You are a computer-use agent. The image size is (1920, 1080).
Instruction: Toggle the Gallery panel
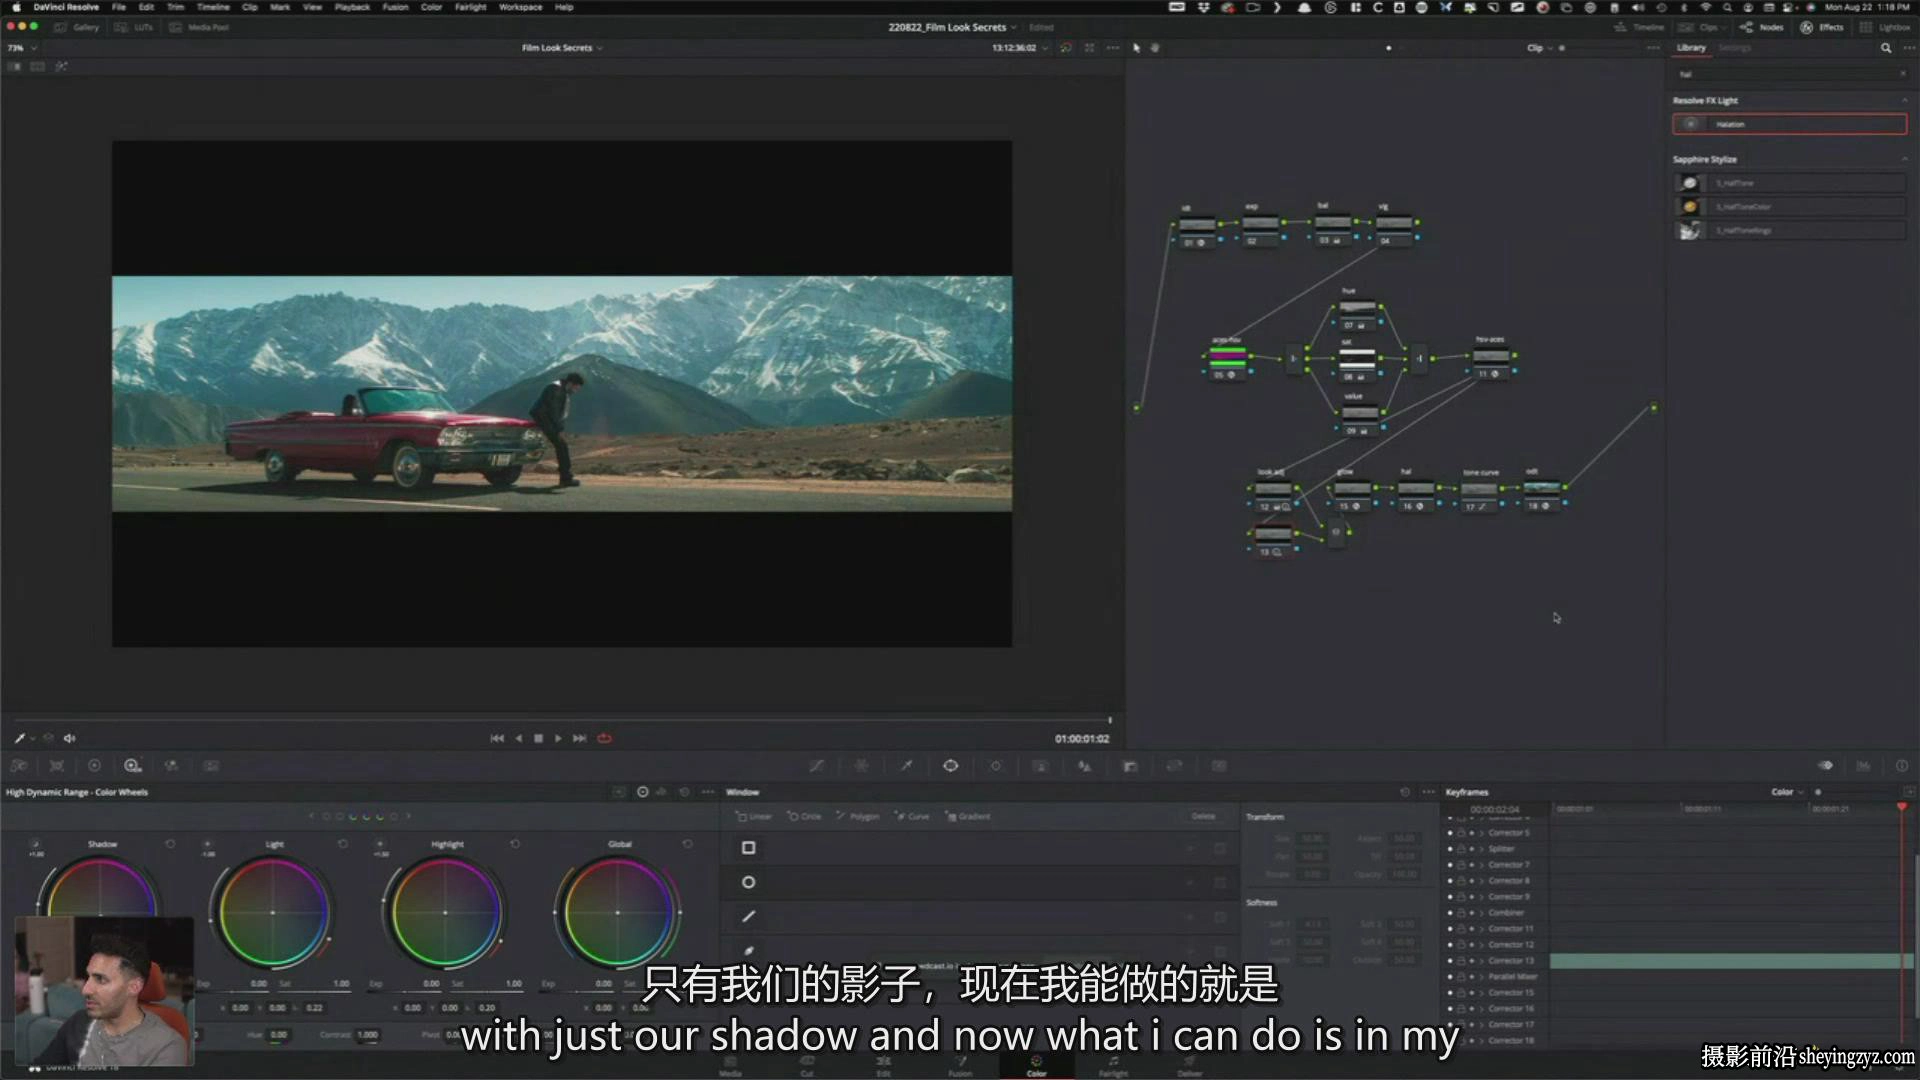point(77,28)
